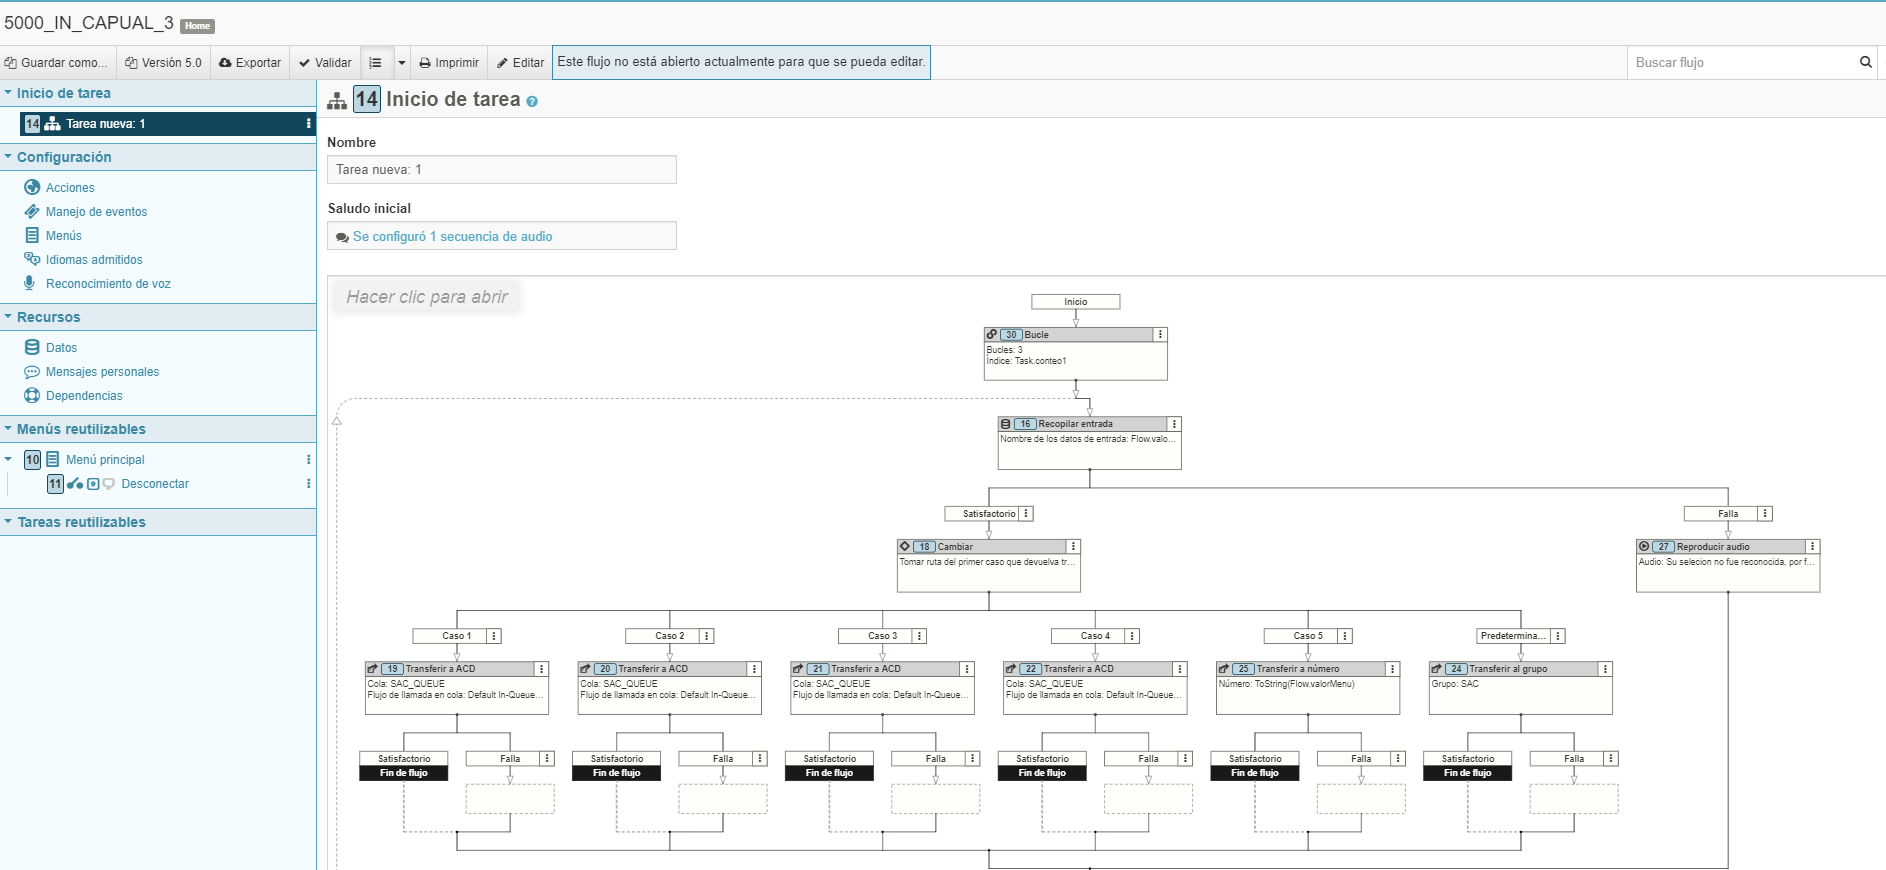The image size is (1886, 870).
Task: Open options menu of Bucle node 30
Action: (1160, 335)
